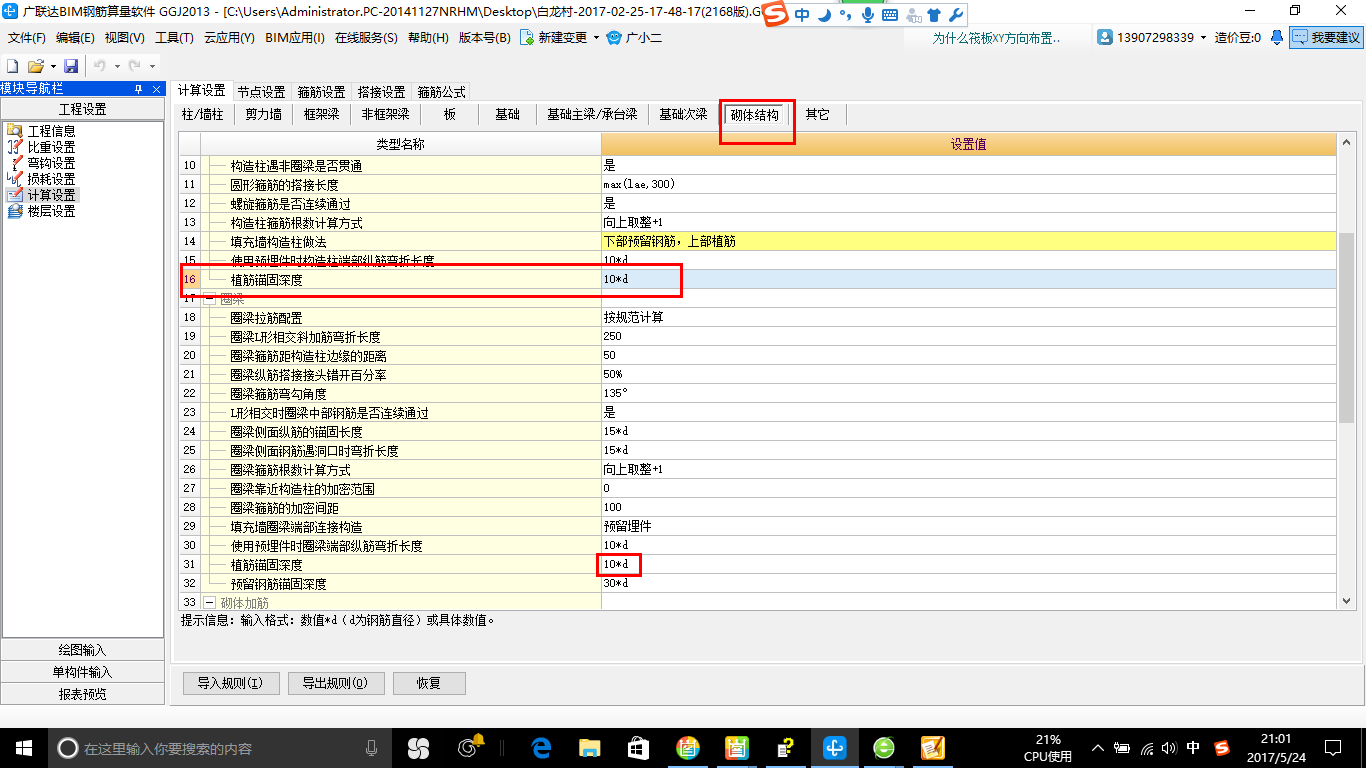Screen dimensions: 1366x768
Task: Click the 导出规则(O) button
Action: [x=335, y=684]
